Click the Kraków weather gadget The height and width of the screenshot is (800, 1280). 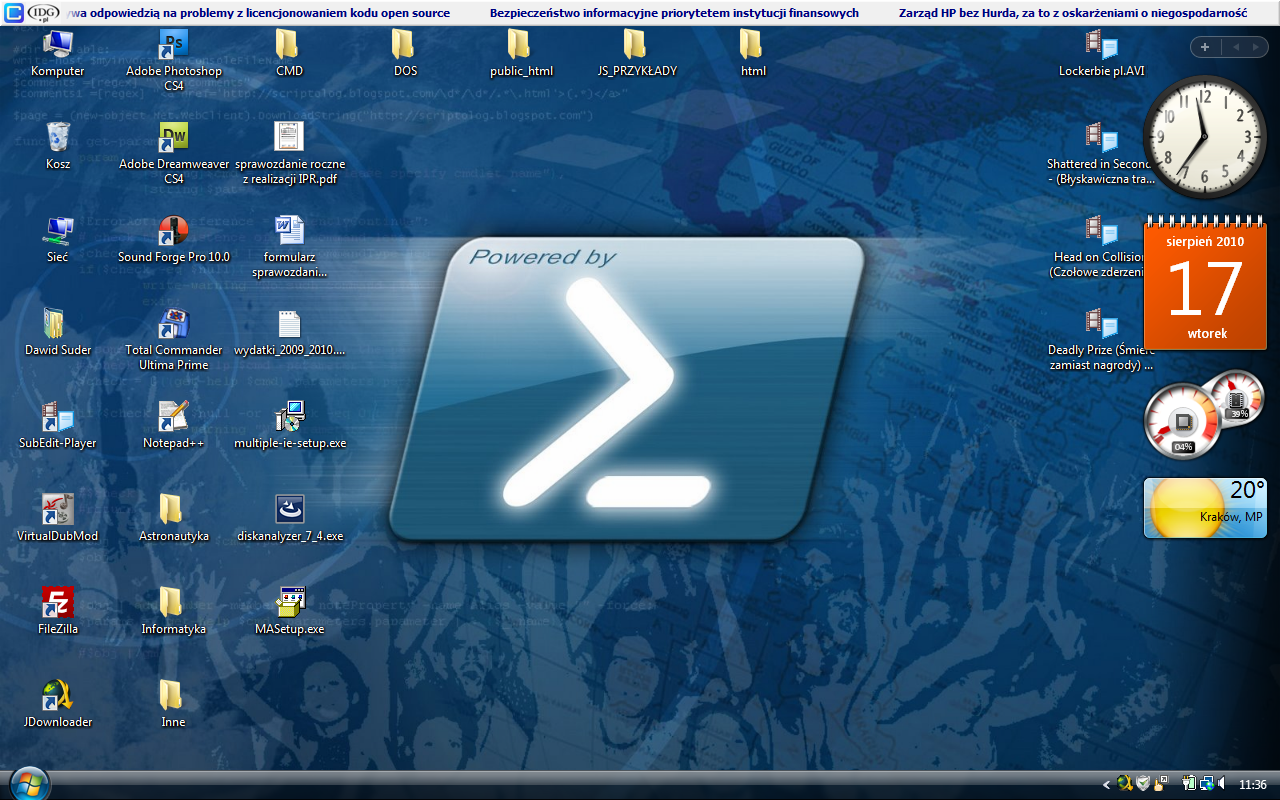click(1205, 508)
